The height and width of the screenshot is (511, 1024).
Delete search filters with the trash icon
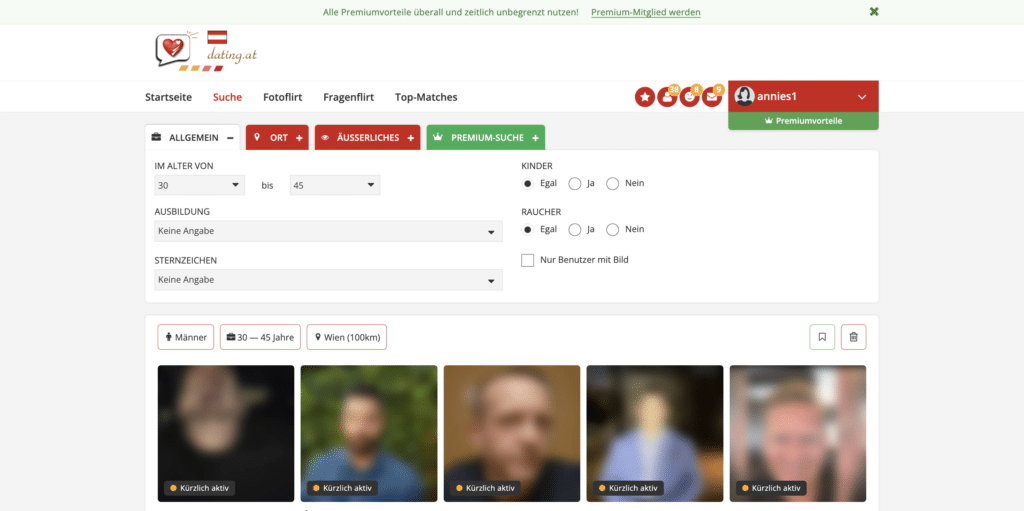point(854,337)
